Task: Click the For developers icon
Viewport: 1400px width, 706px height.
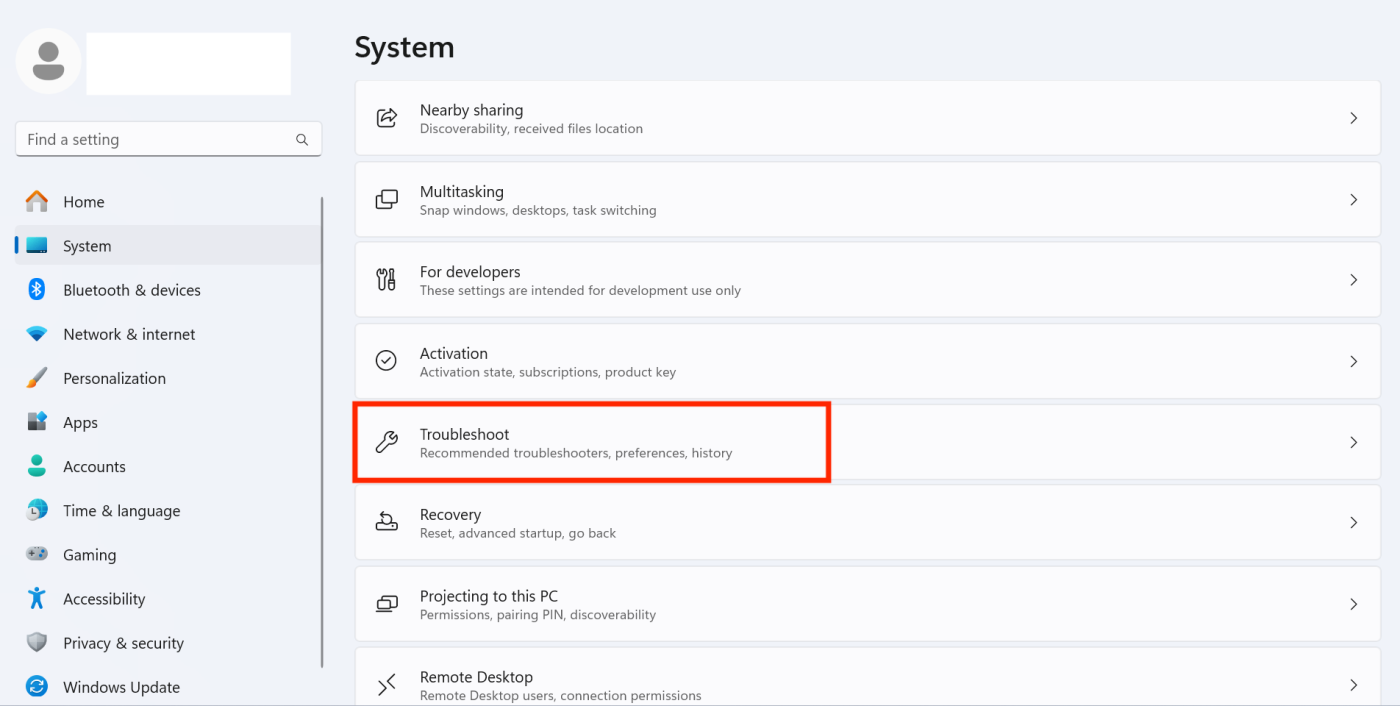Action: 387,279
